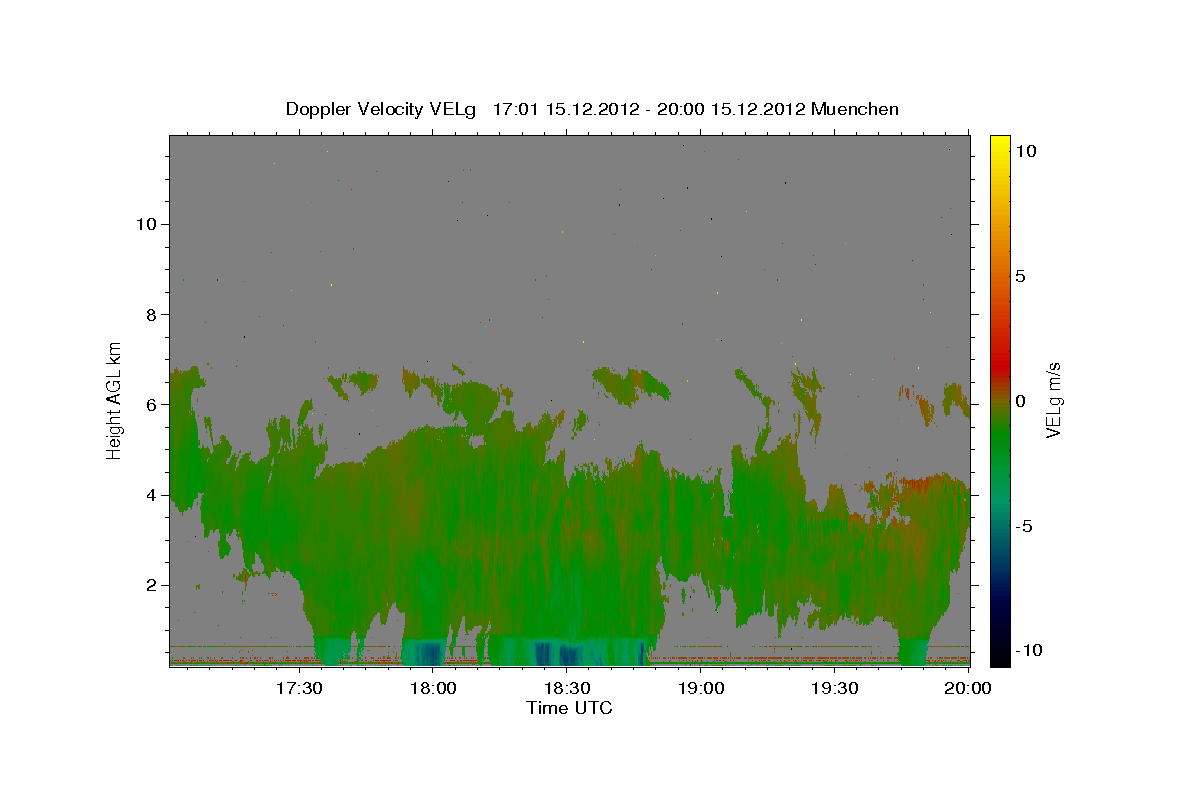Viewport: 1200px width, 800px height.
Task: Click the colorbar label '-5'
Action: tap(1023, 526)
